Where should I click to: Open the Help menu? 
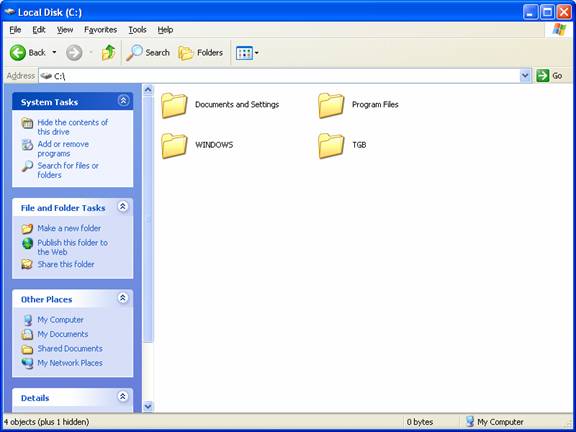[x=165, y=30]
